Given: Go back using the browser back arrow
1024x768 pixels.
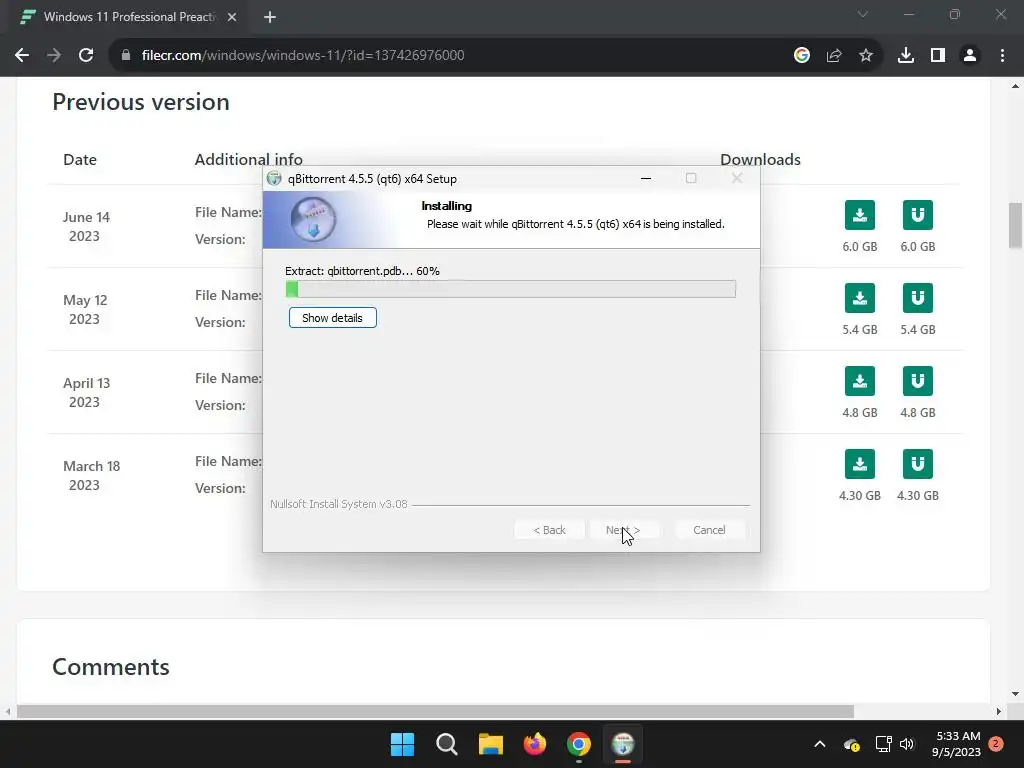Looking at the screenshot, I should point(22,56).
